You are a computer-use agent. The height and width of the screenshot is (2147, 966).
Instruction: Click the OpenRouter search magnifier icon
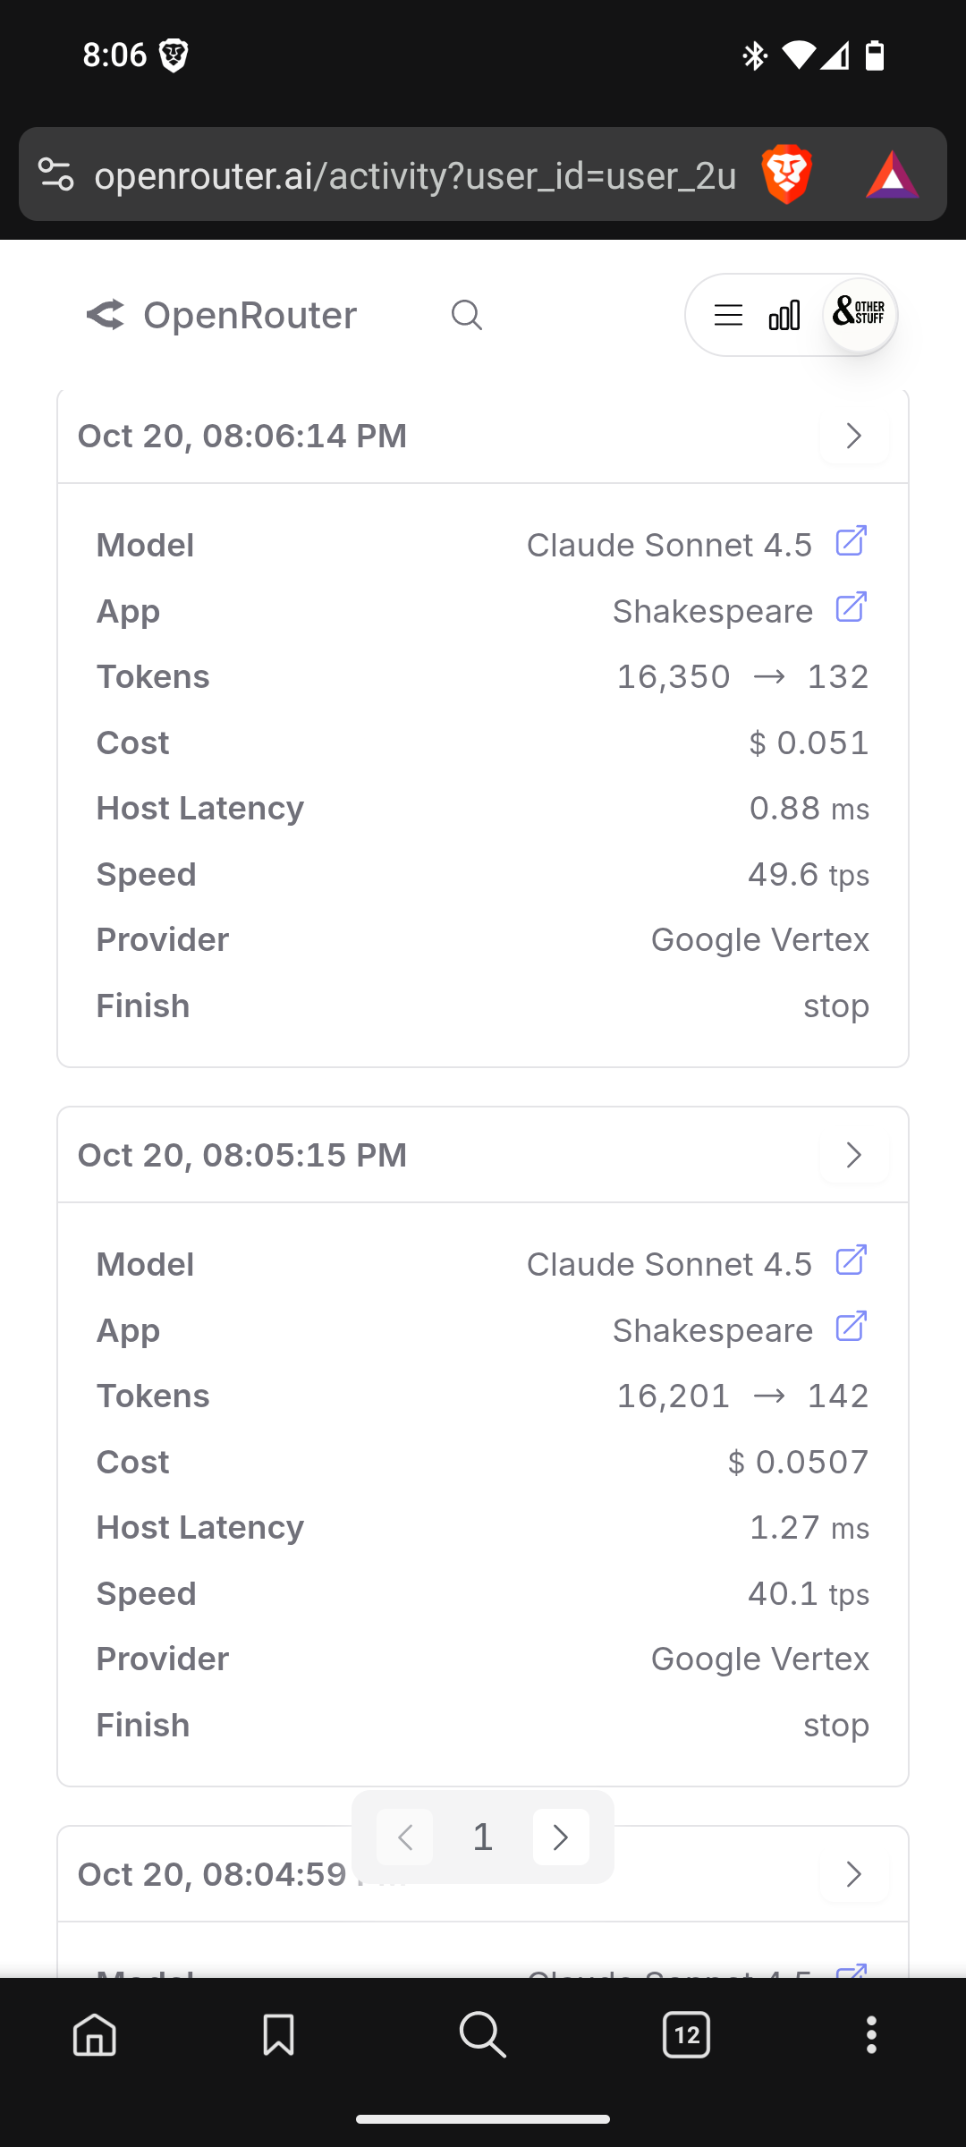(x=466, y=316)
